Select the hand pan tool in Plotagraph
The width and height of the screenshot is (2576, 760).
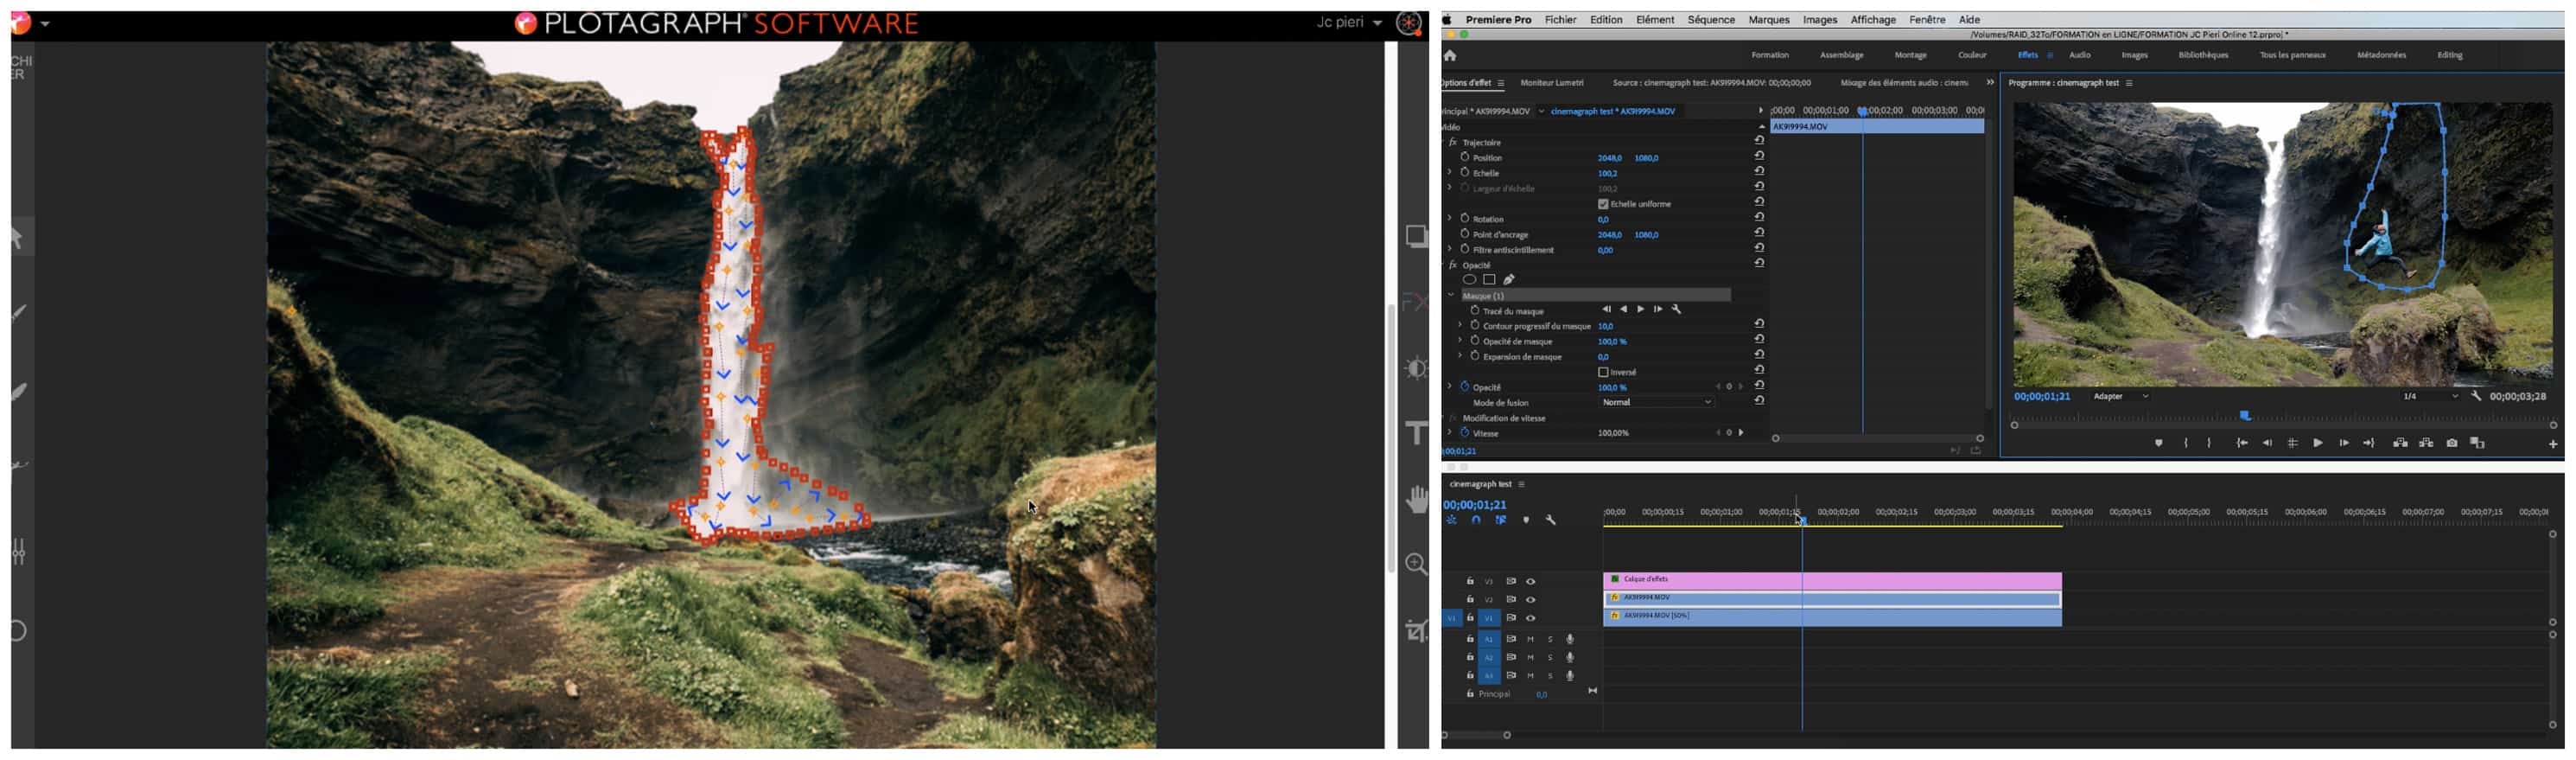pos(1417,498)
